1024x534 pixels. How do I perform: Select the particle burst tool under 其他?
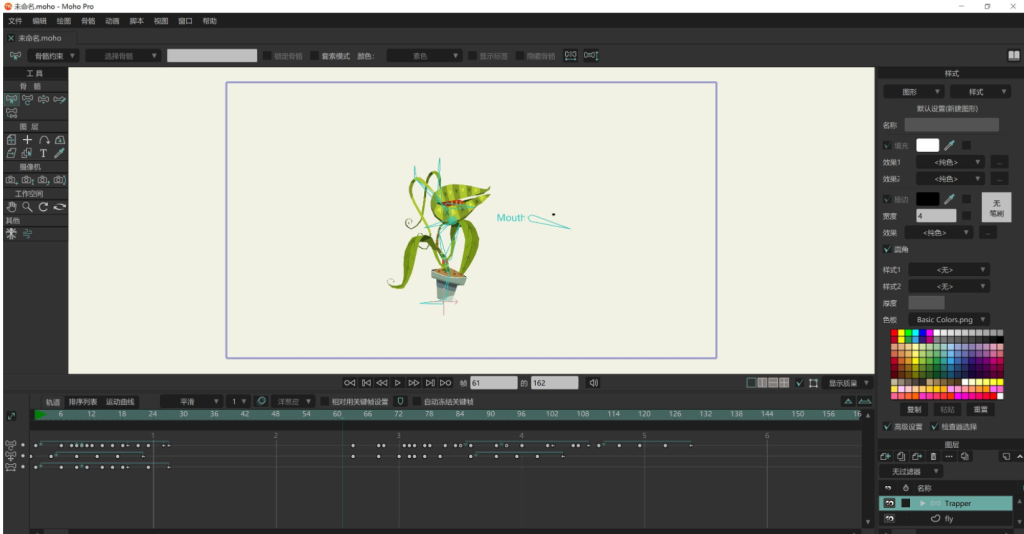point(11,234)
